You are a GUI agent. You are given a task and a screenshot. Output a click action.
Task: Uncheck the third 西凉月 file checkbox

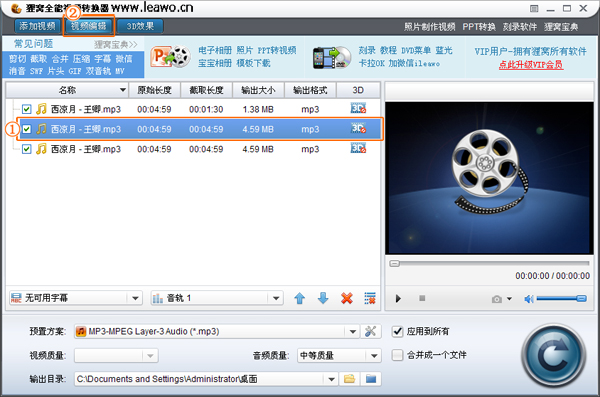[x=26, y=149]
